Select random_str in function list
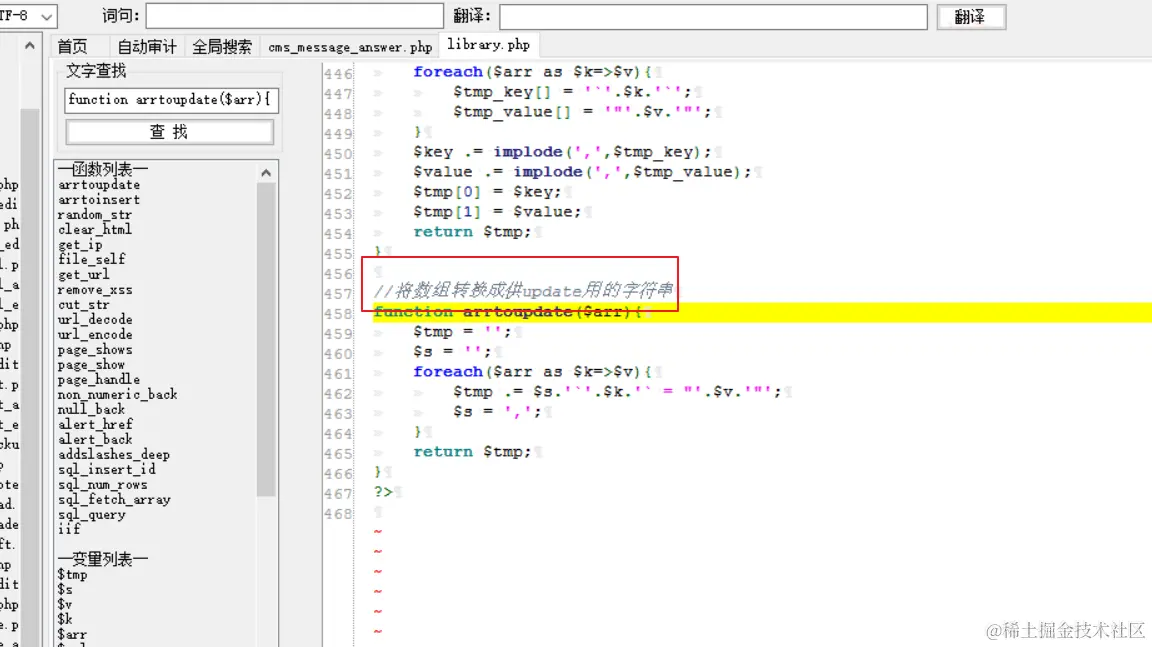The width and height of the screenshot is (1152, 647). [x=96, y=214]
